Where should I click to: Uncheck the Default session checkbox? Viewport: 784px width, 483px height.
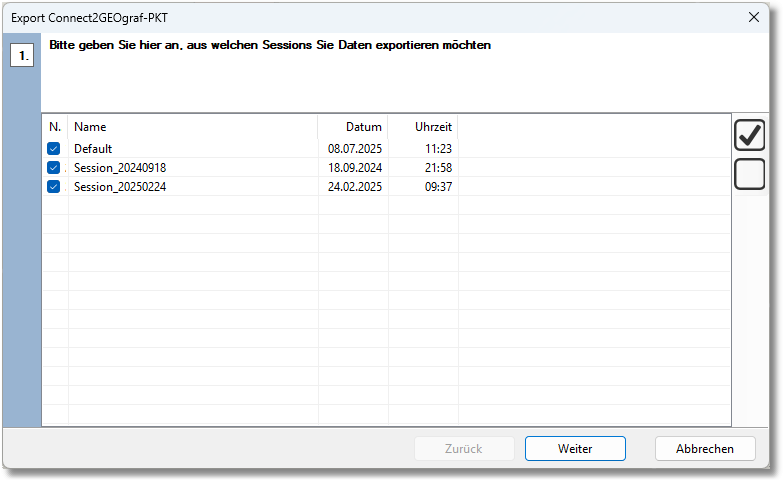tap(54, 149)
